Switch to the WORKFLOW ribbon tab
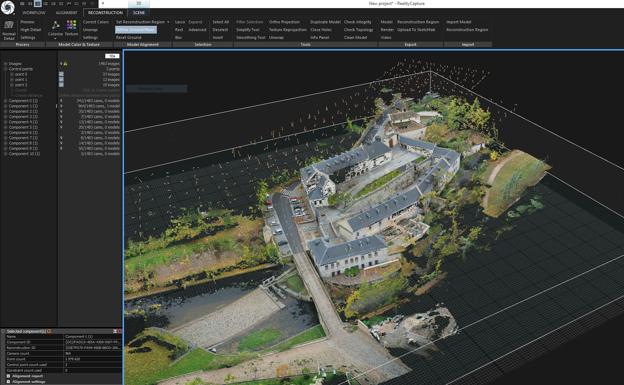Image resolution: width=624 pixels, height=385 pixels. tap(34, 13)
